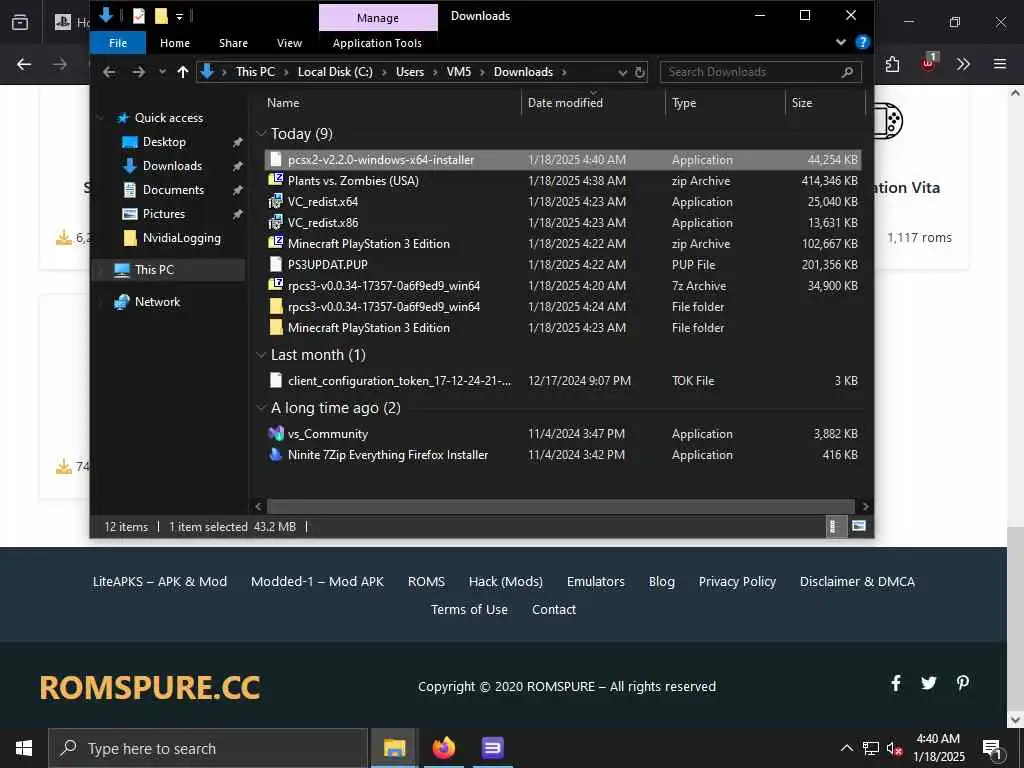Collapse the Last month (1) group

(x=261, y=355)
